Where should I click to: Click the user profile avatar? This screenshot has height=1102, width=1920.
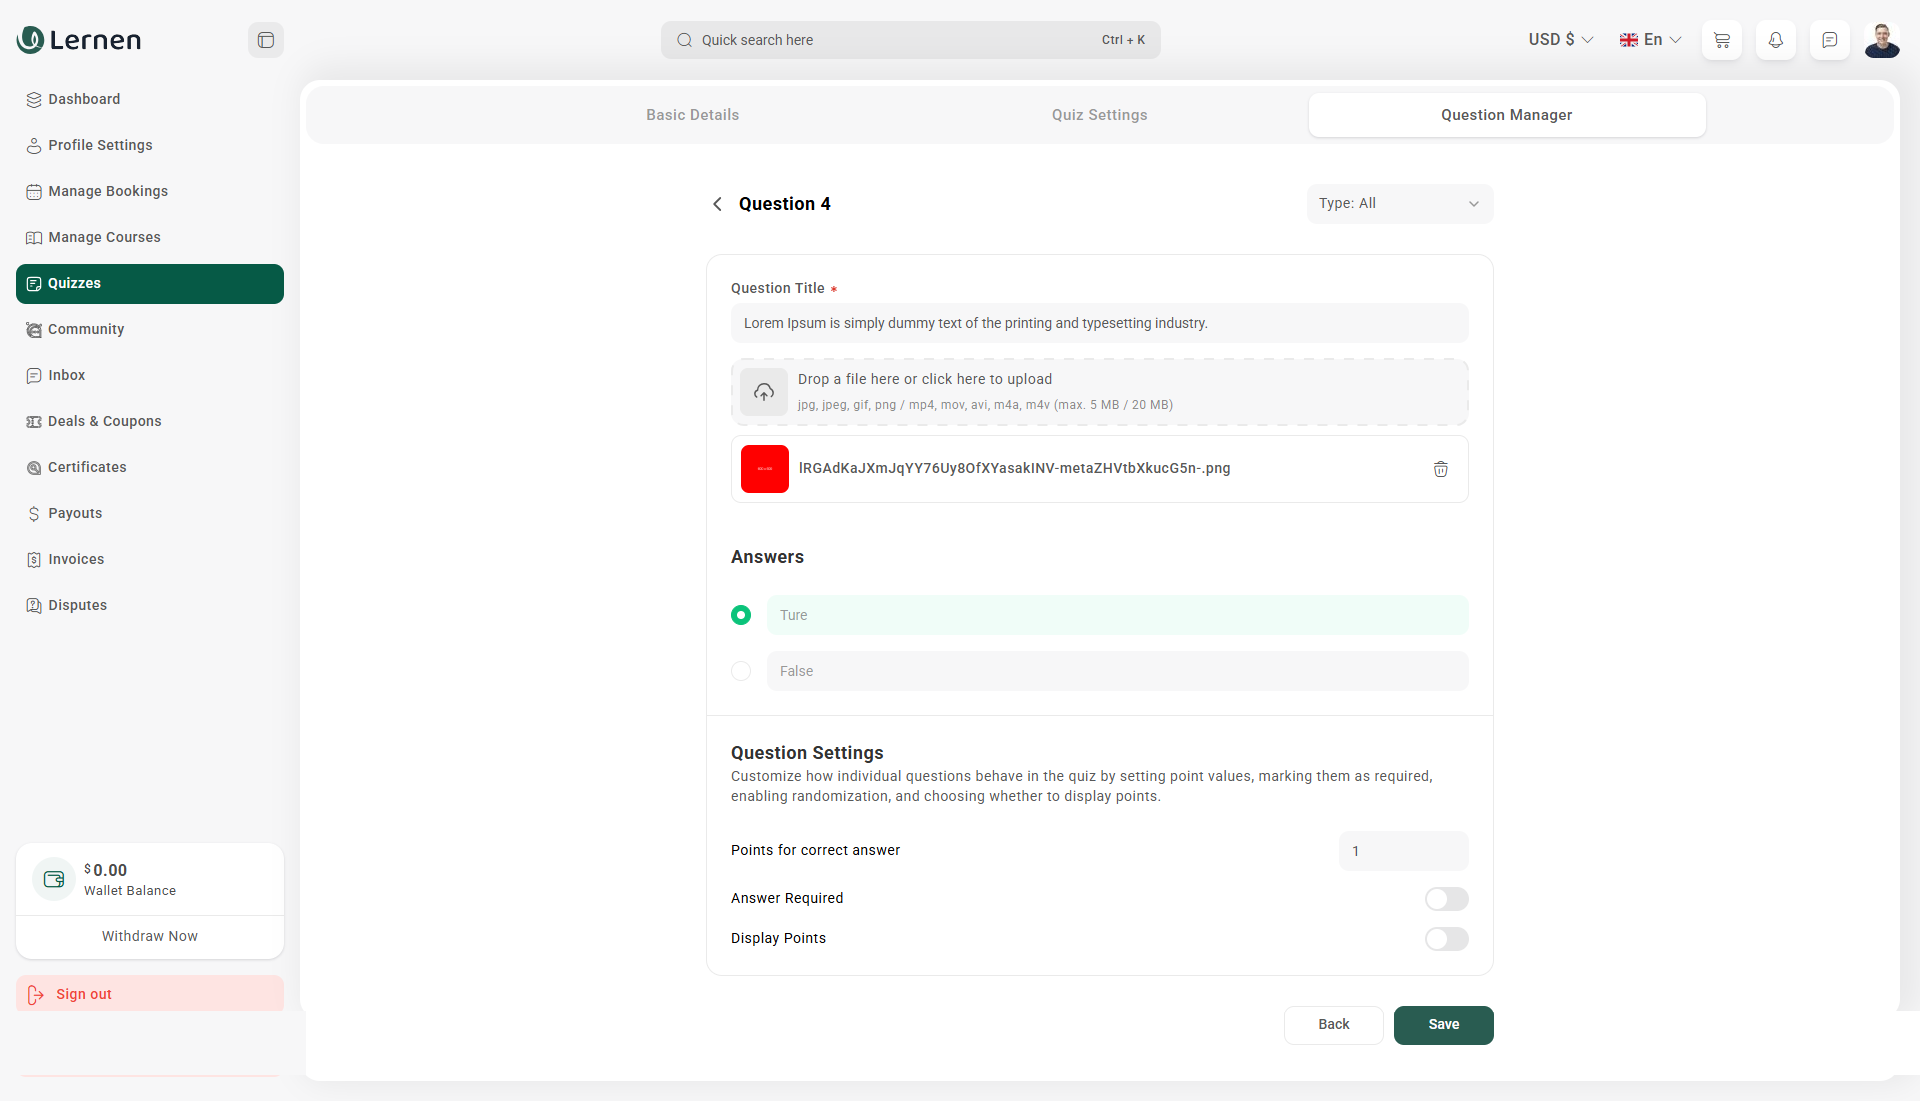point(1882,40)
